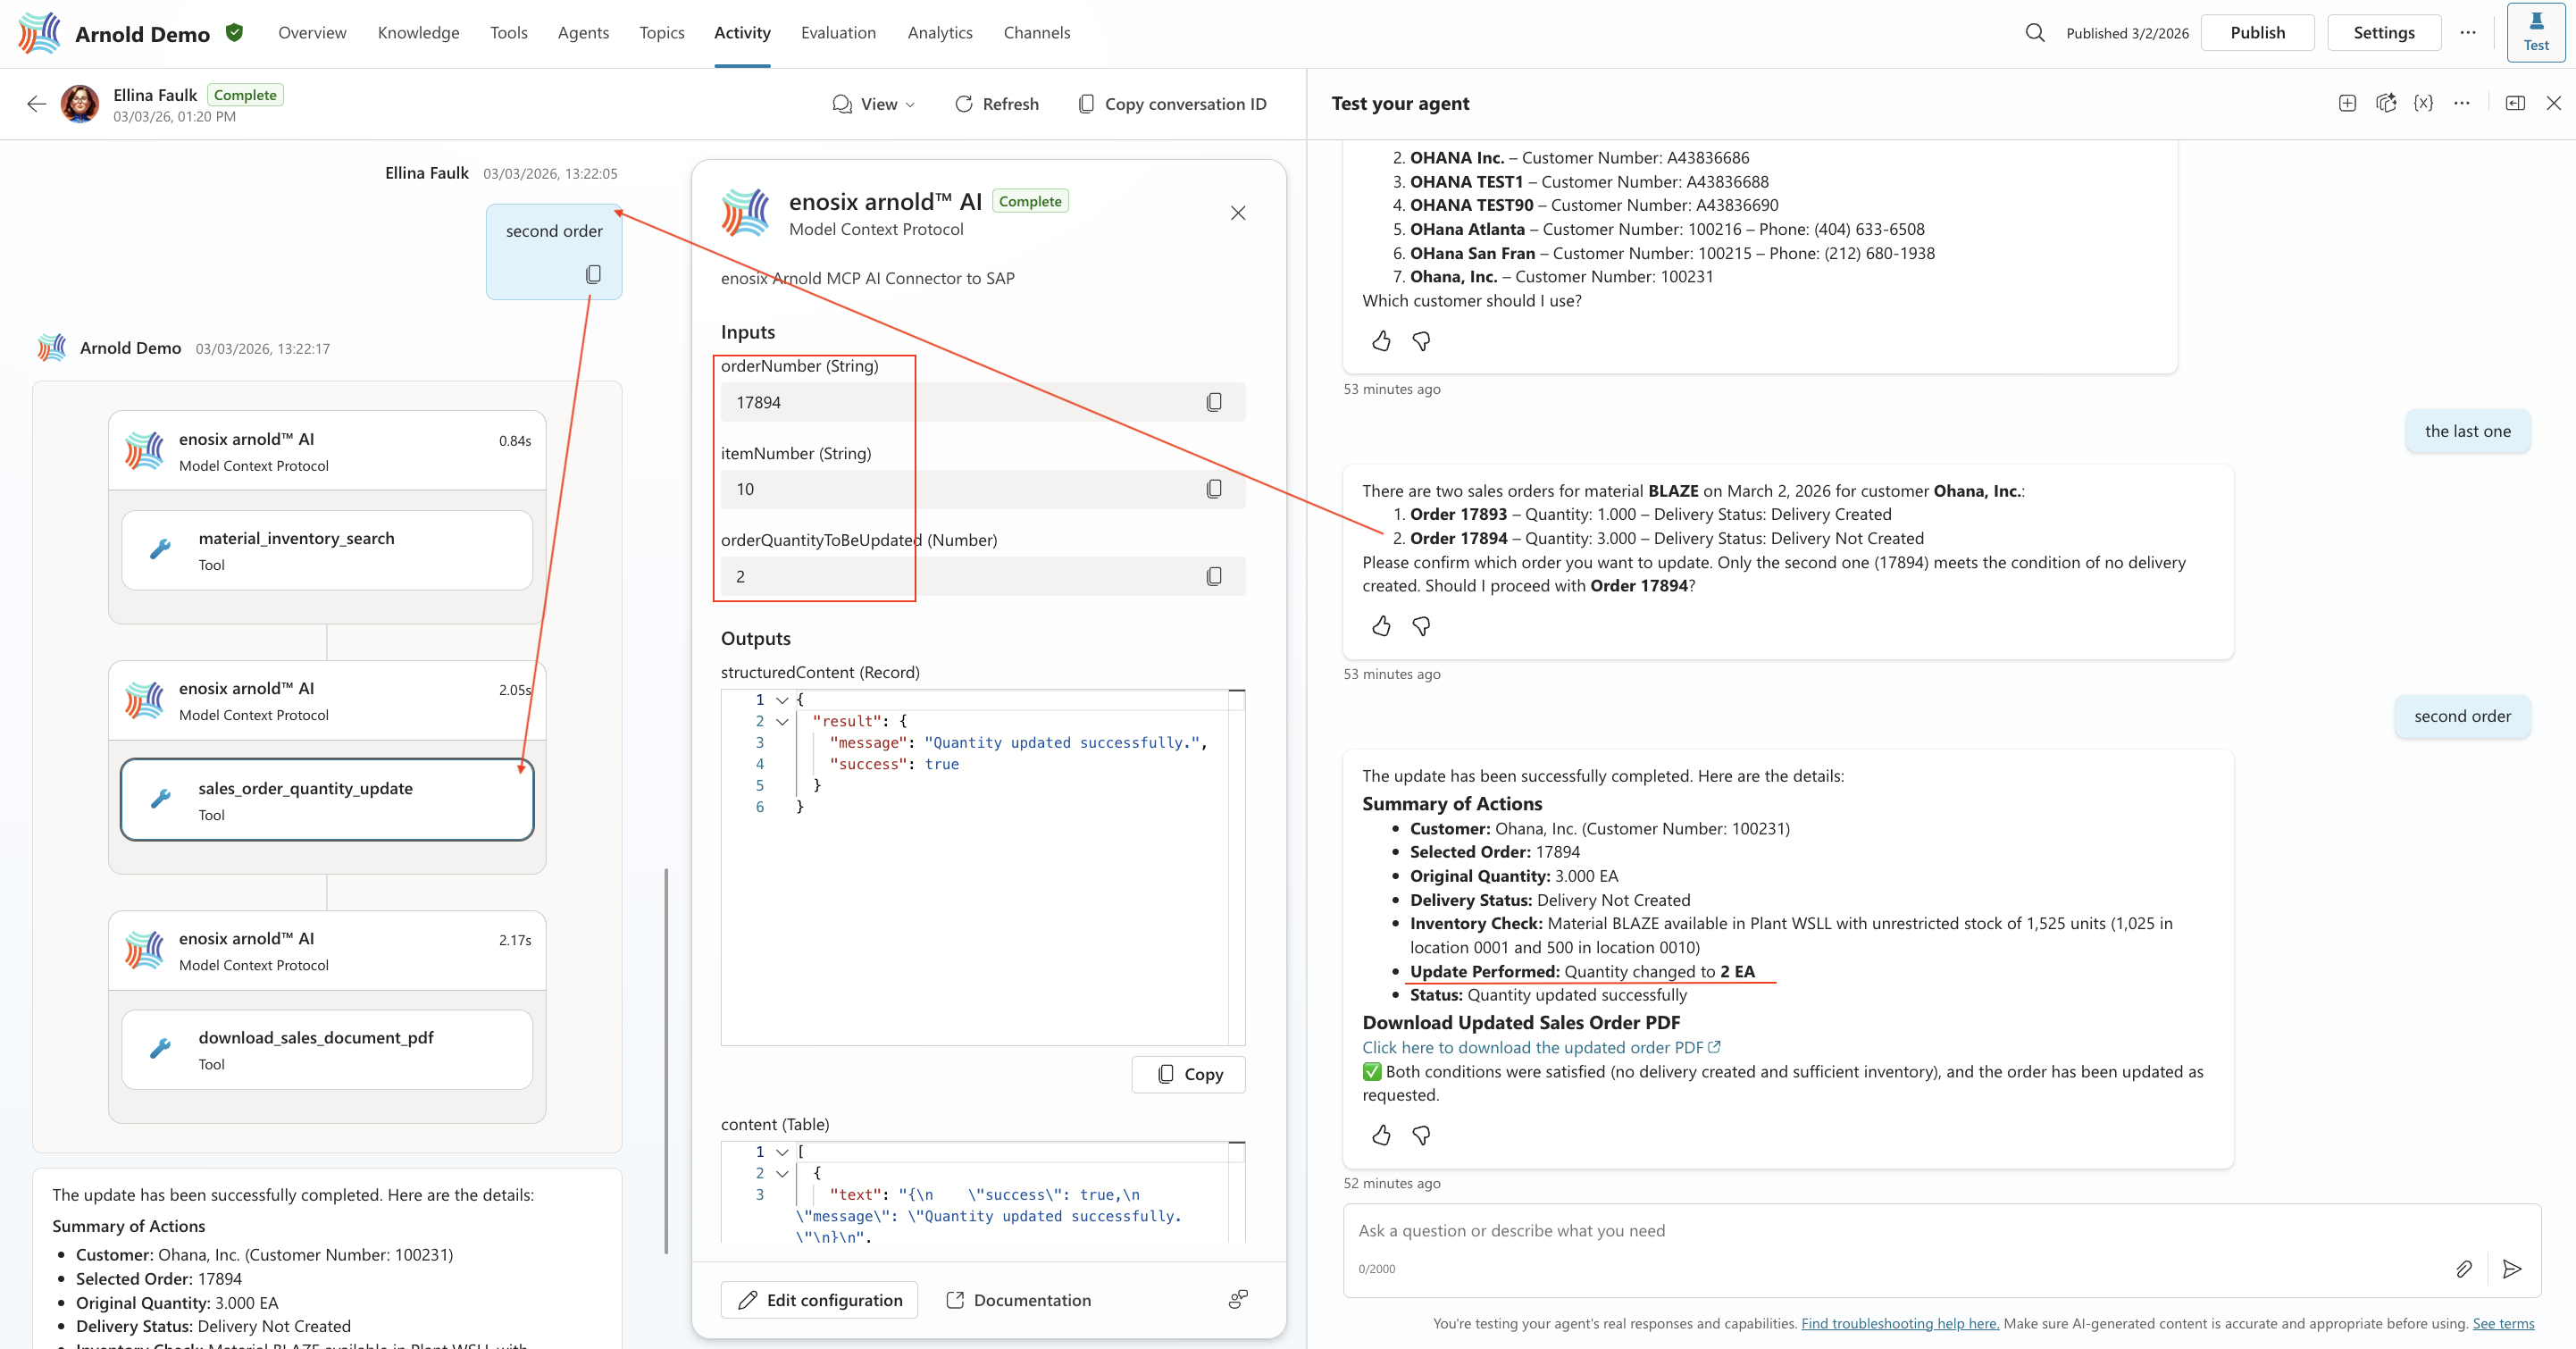Open more options in Test your agent panel

click(2462, 103)
